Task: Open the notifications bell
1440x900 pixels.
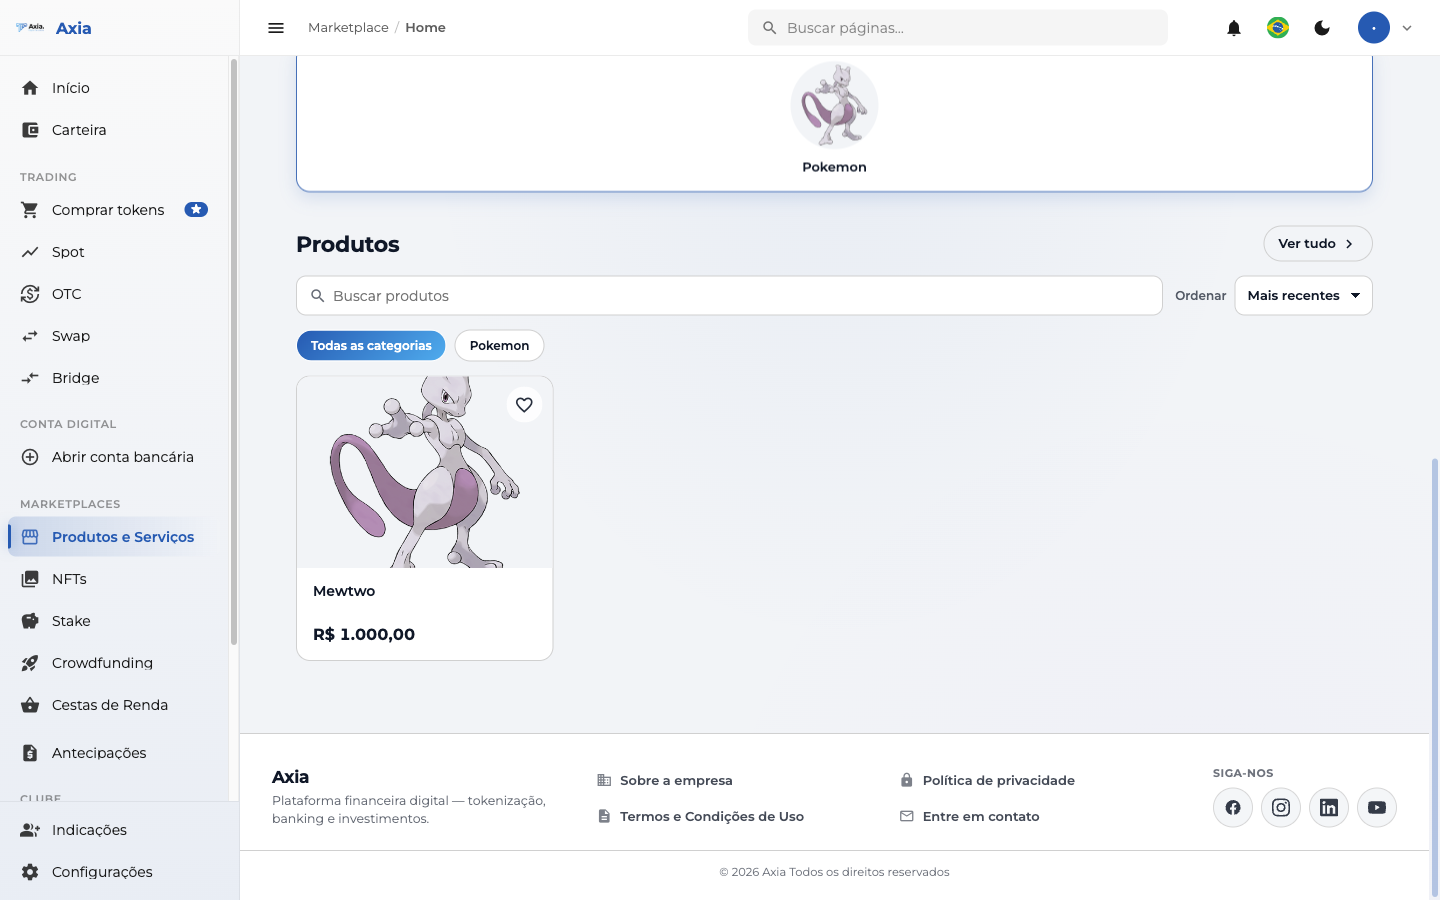Action: 1234,28
